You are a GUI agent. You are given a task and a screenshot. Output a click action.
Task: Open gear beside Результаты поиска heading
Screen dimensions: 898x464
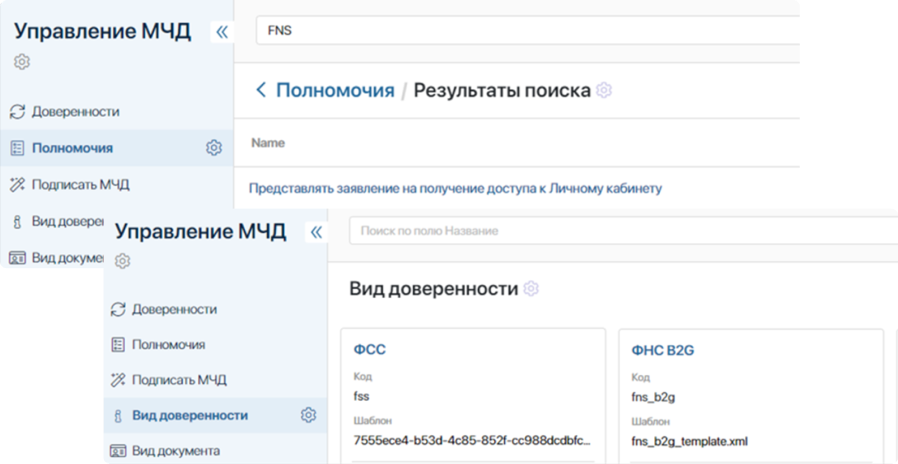(x=604, y=90)
